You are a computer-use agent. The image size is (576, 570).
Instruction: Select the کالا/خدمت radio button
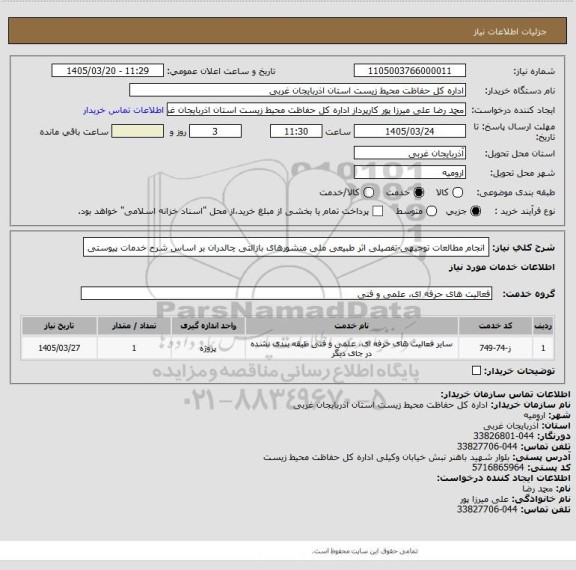coord(368,192)
